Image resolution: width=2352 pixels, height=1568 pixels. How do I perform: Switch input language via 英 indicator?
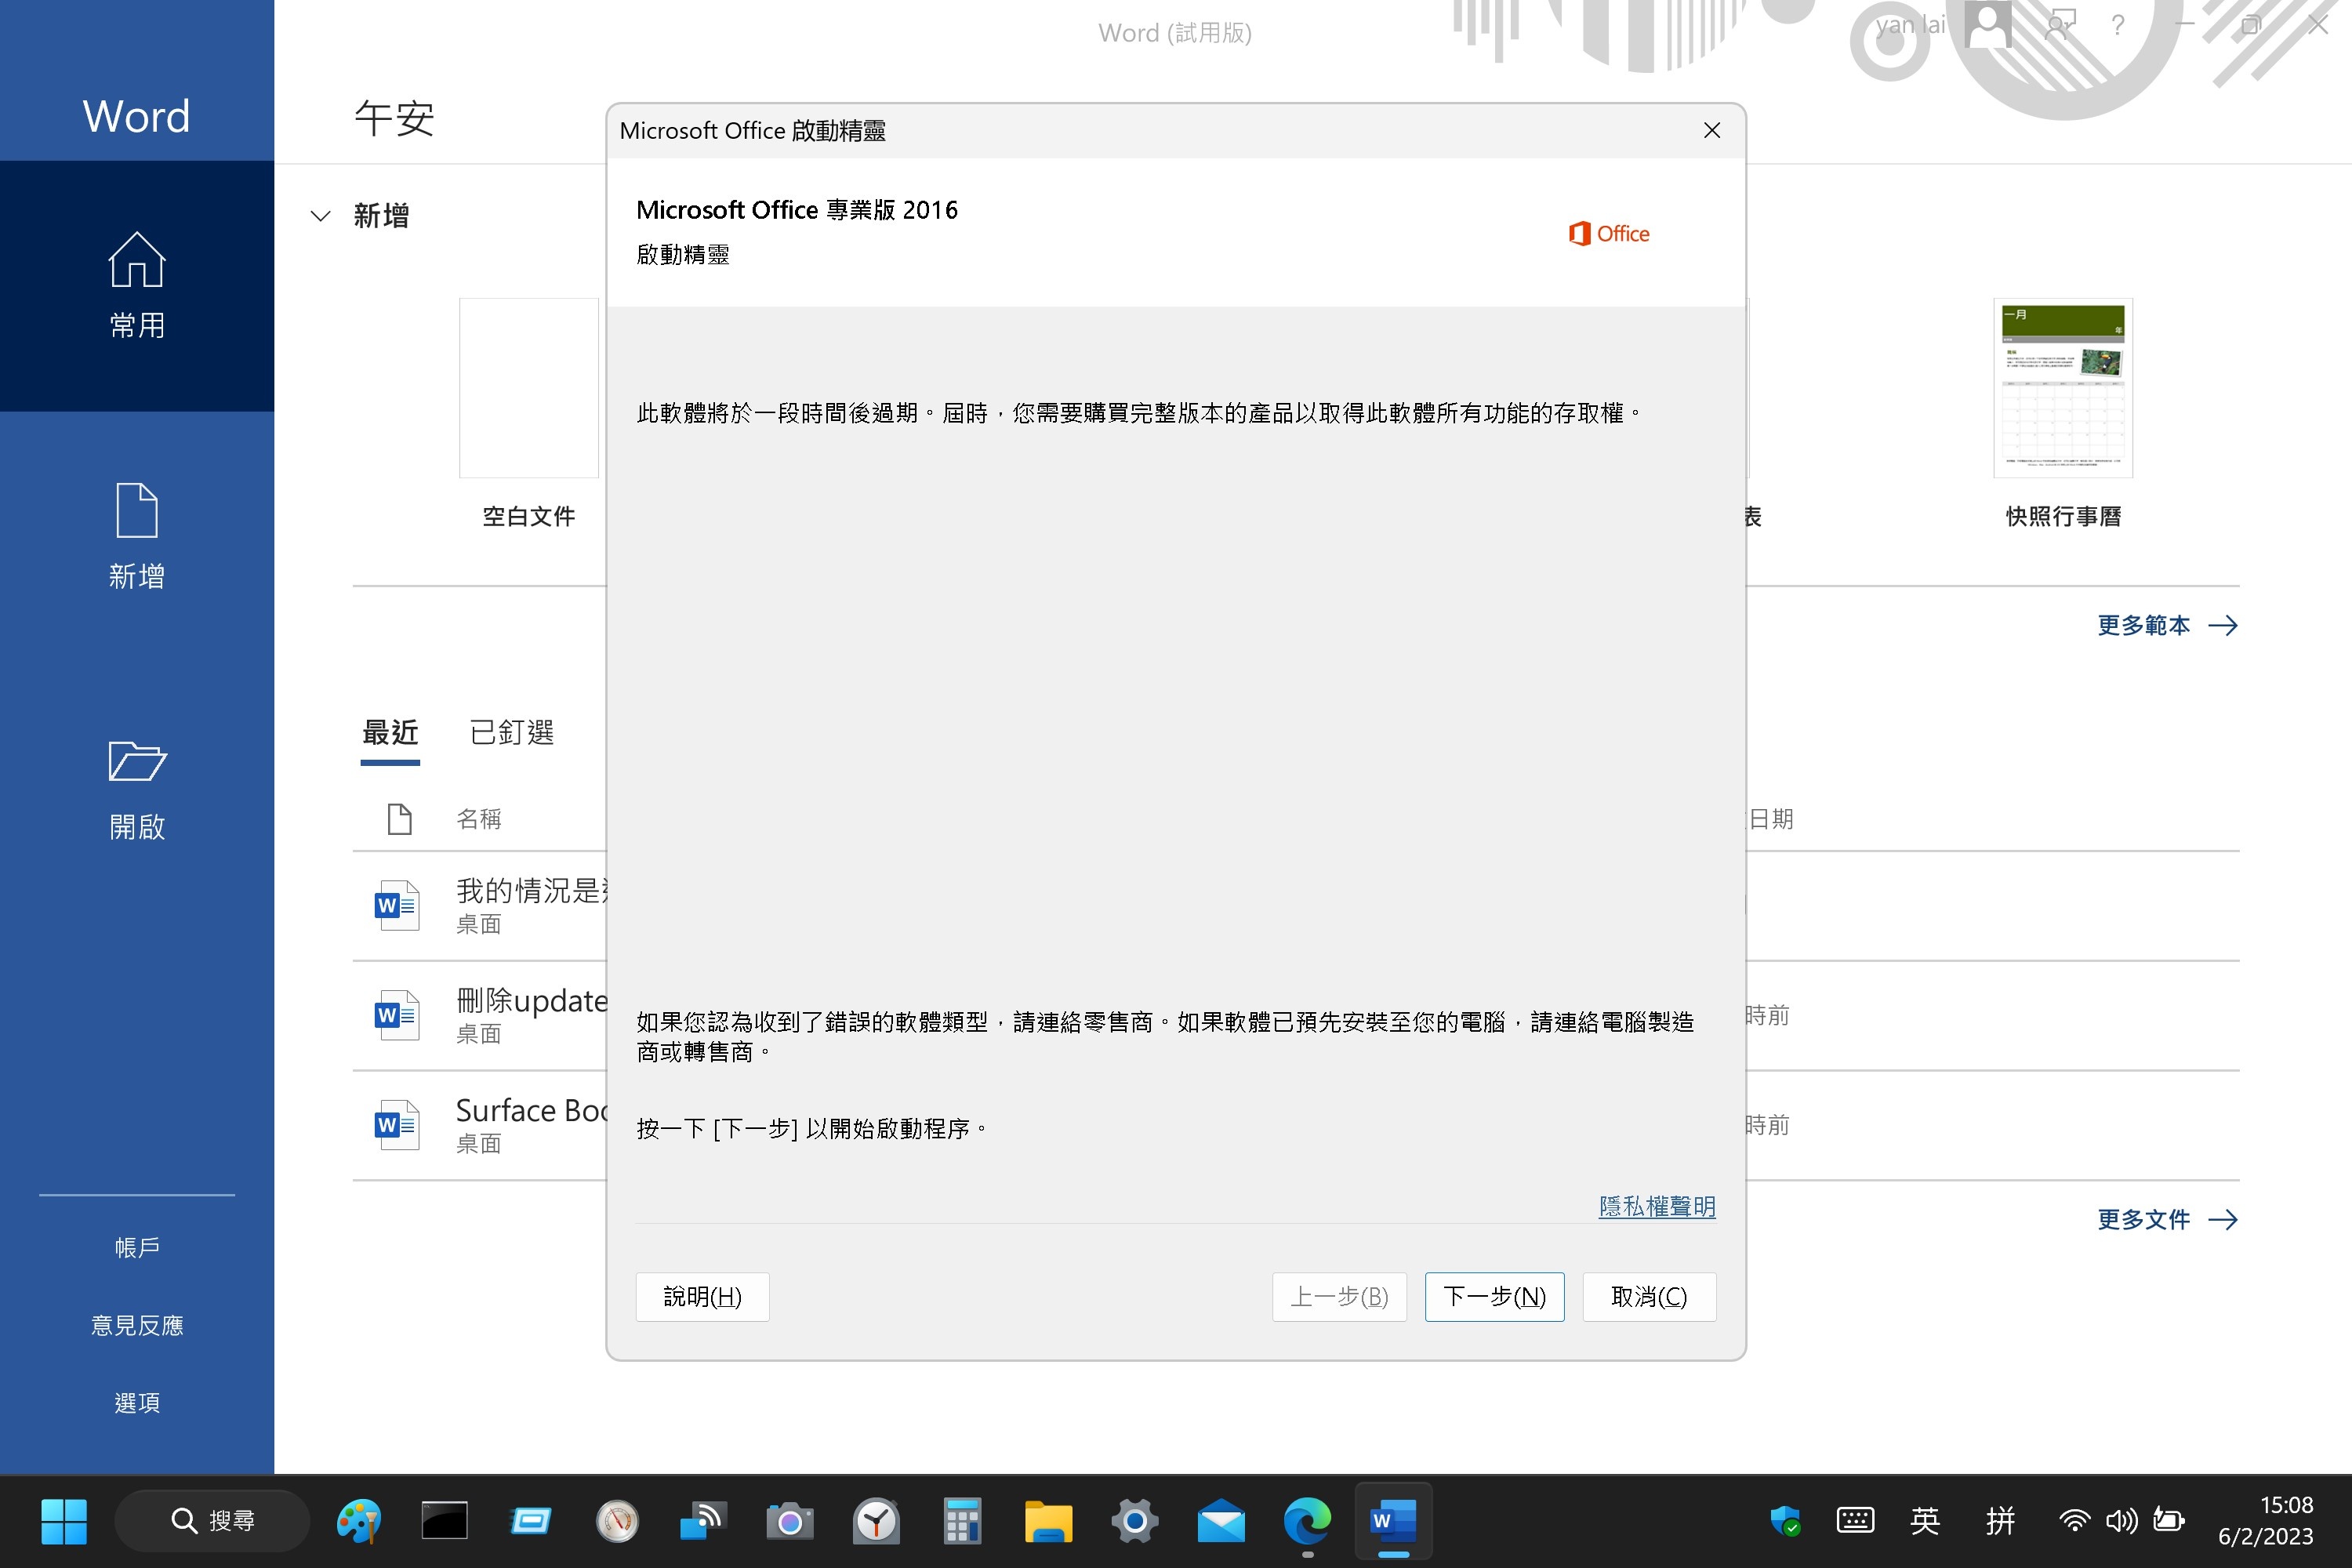[x=1925, y=1521]
